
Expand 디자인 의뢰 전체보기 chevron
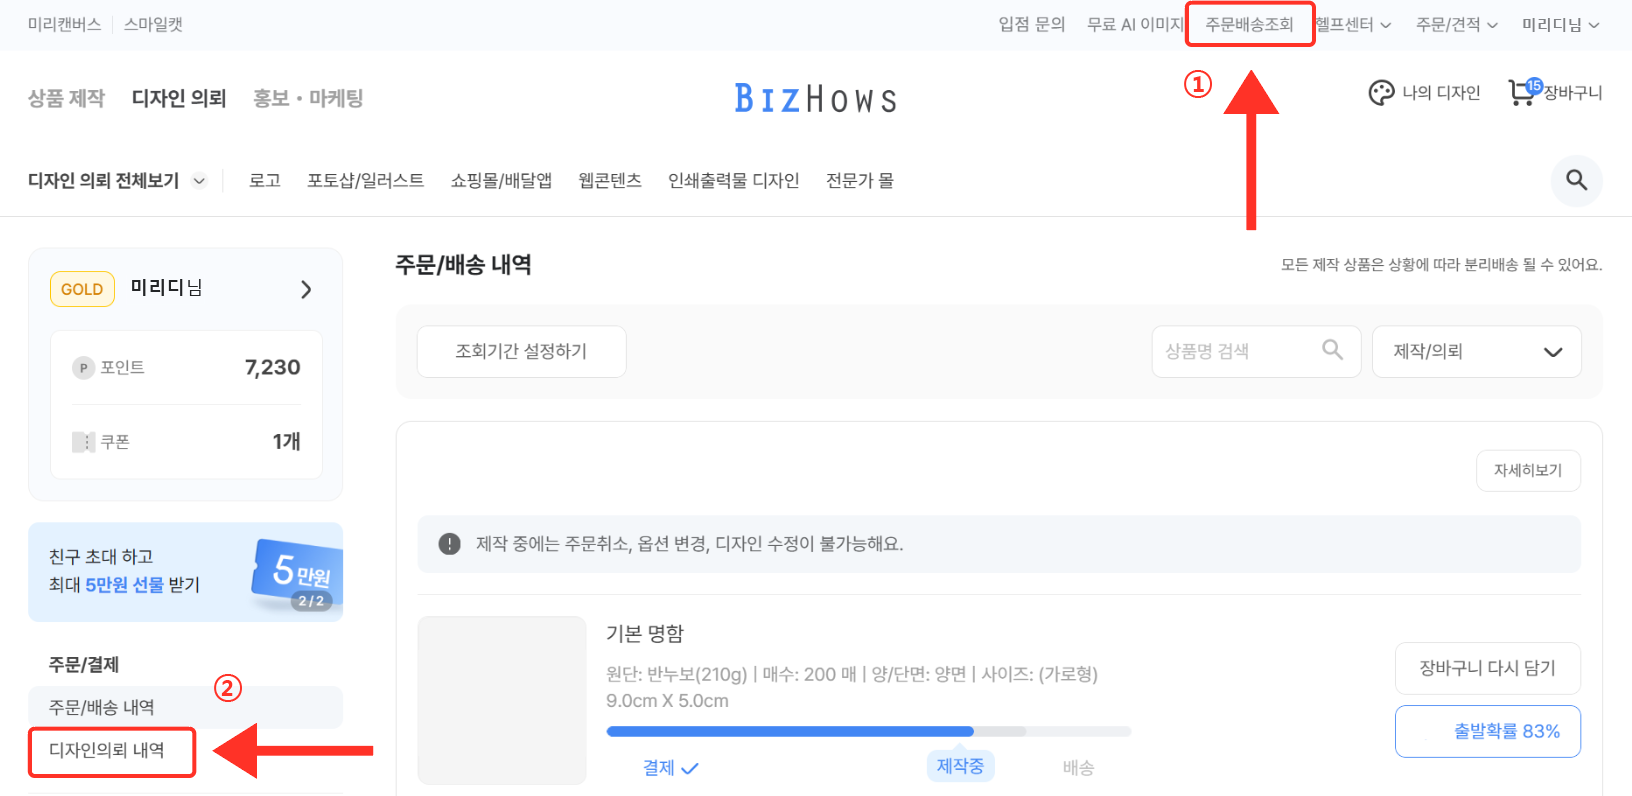click(x=199, y=181)
